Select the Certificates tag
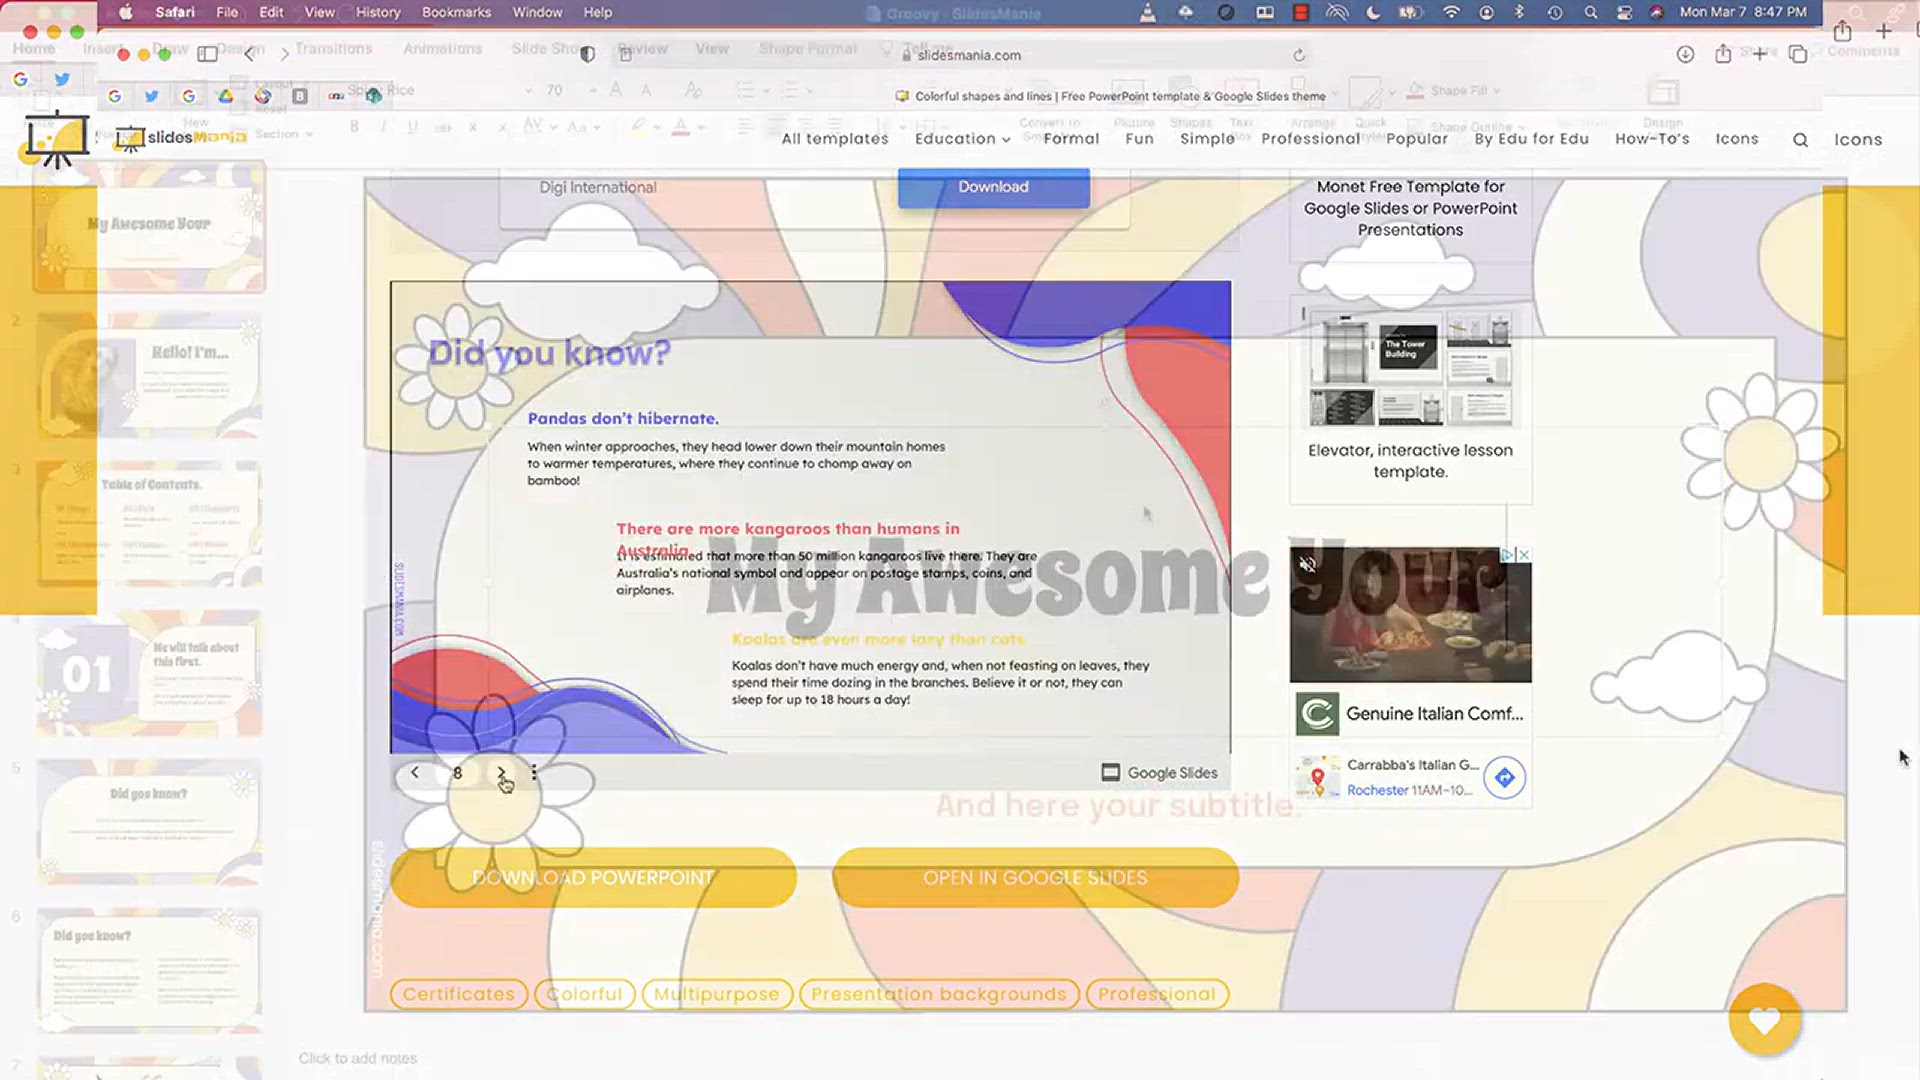 (x=458, y=994)
